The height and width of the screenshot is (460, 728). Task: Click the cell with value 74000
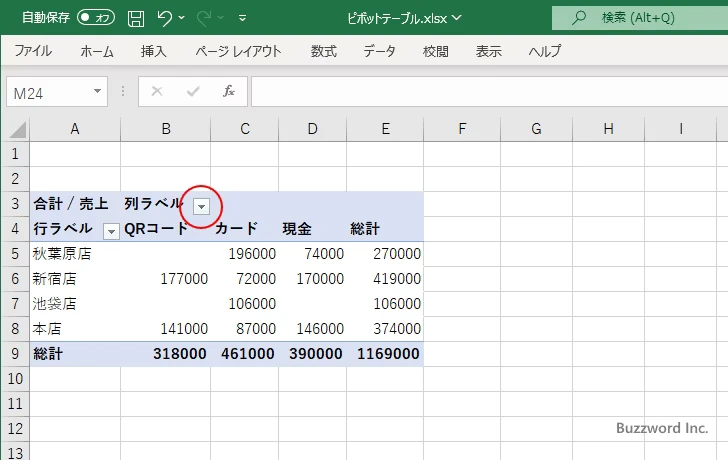click(x=312, y=254)
